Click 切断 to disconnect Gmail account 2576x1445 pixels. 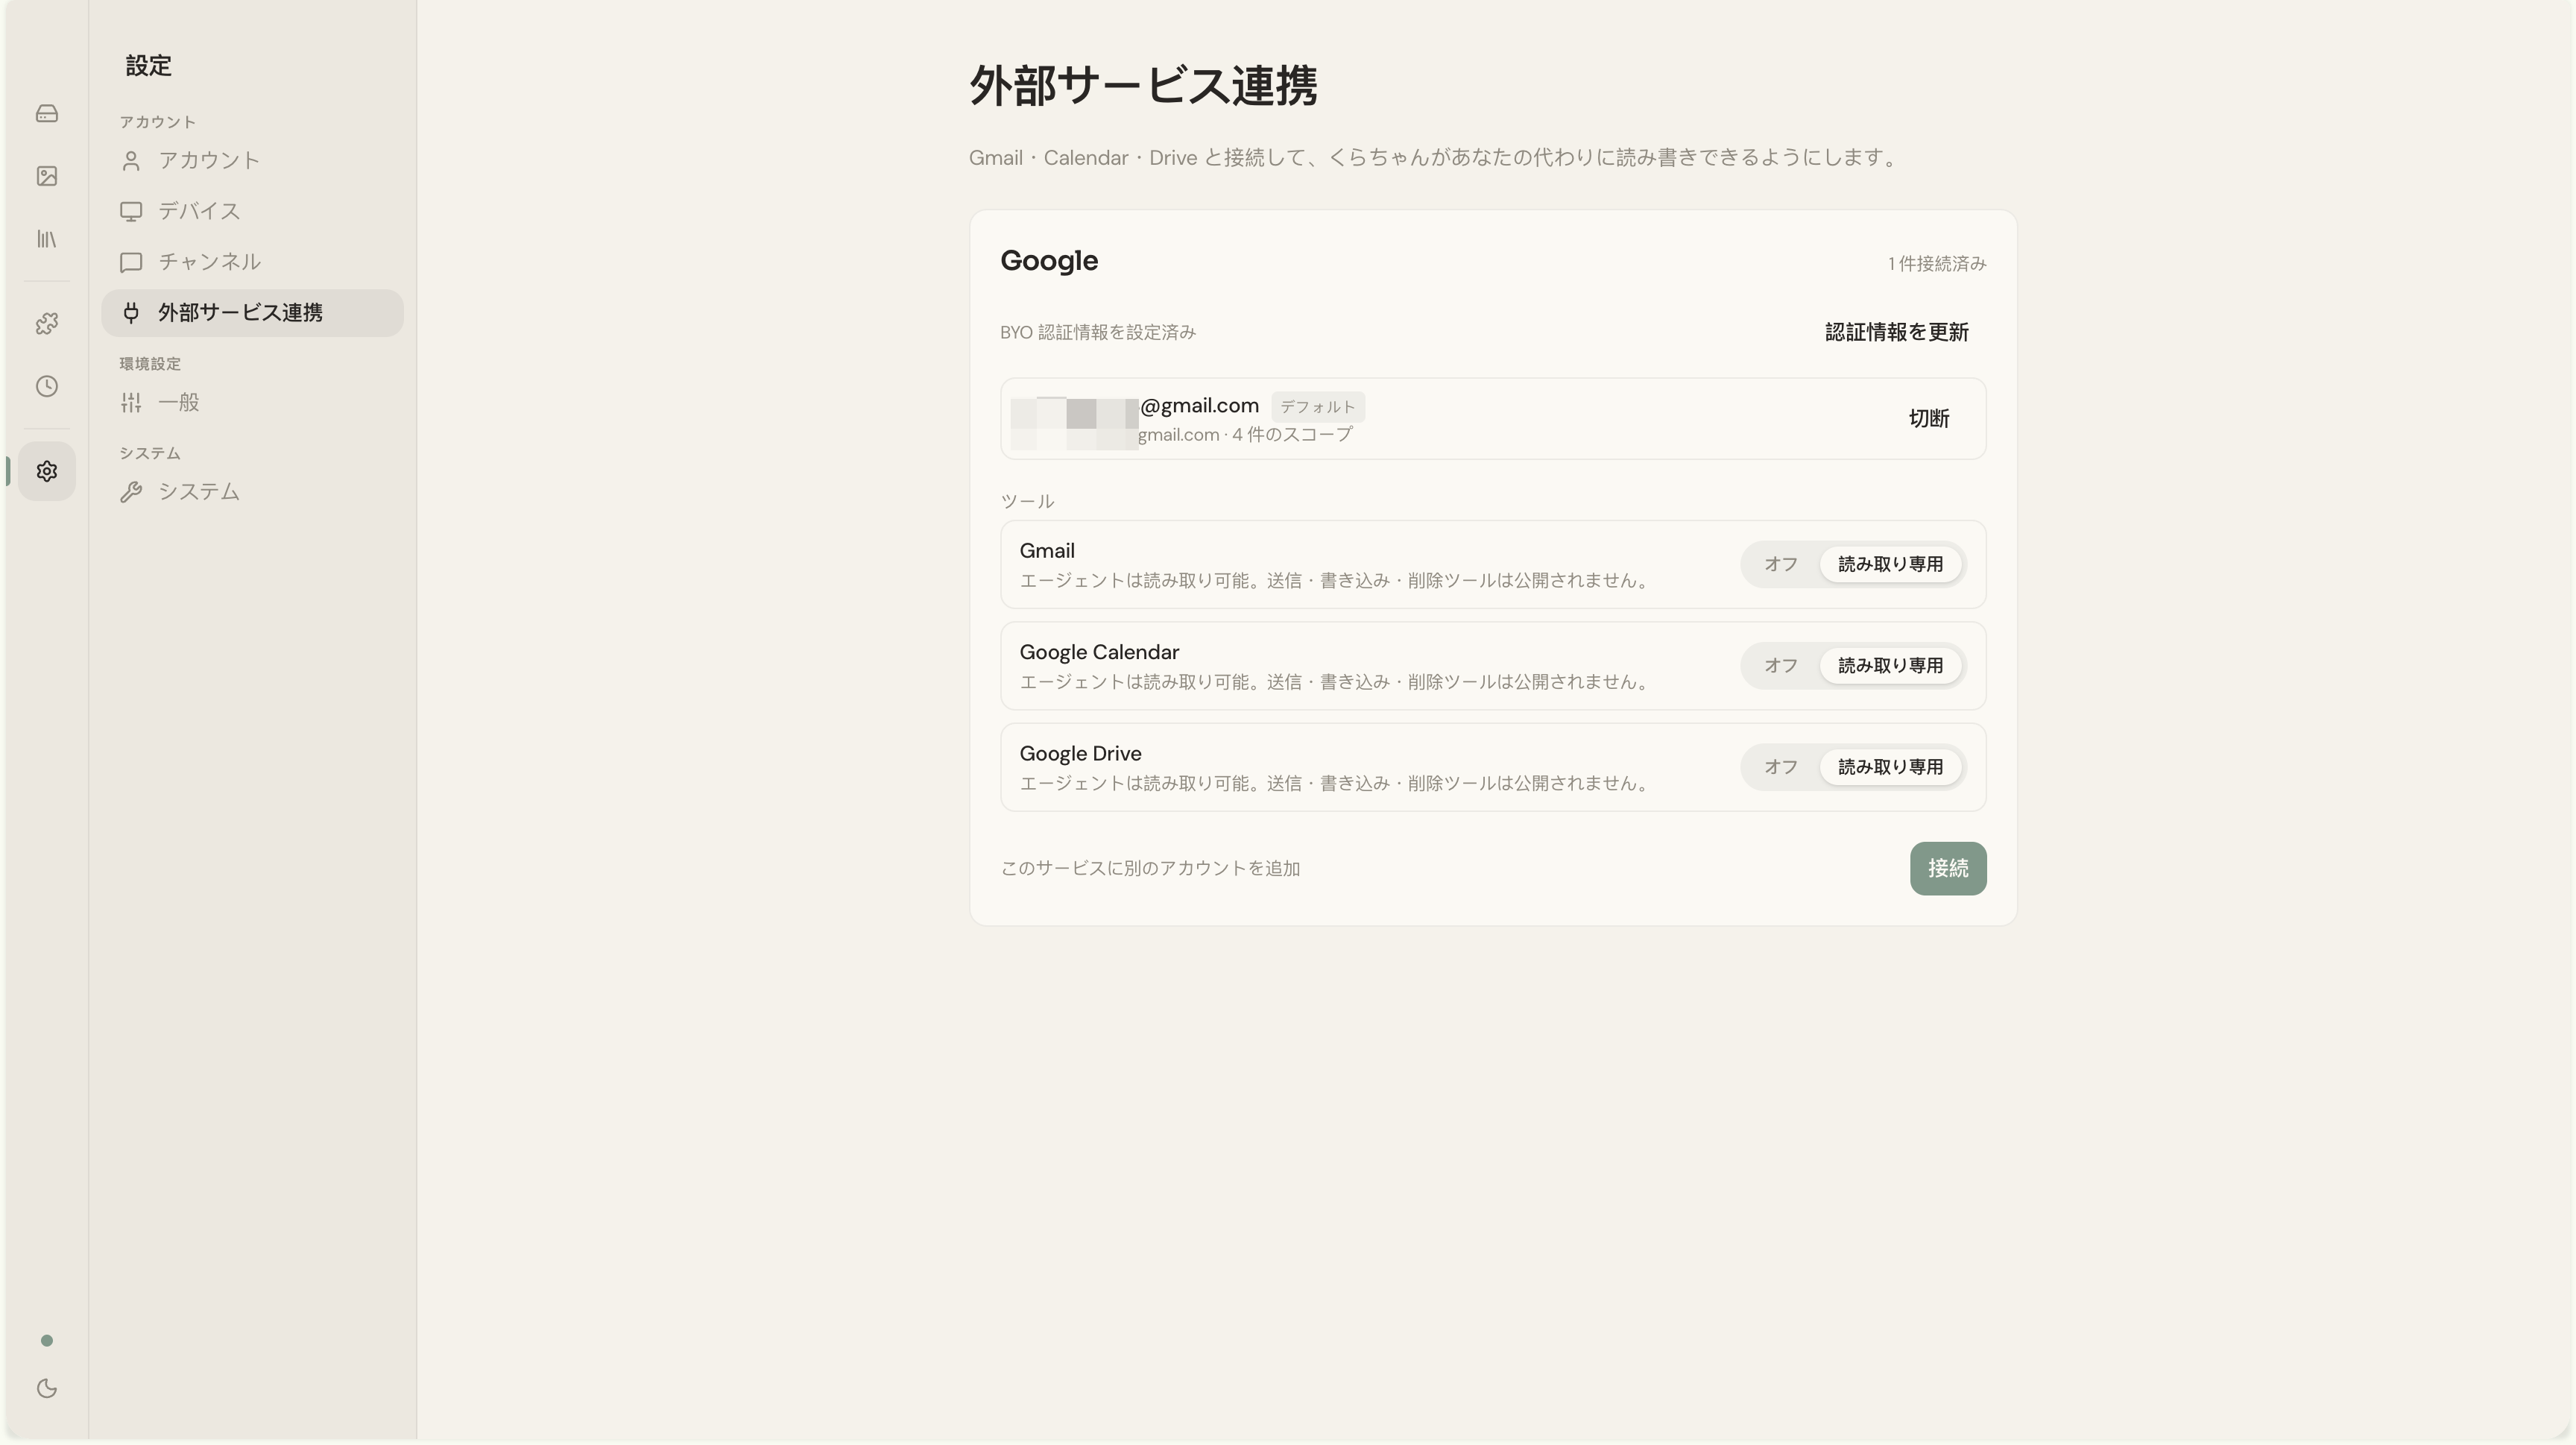pos(1928,419)
